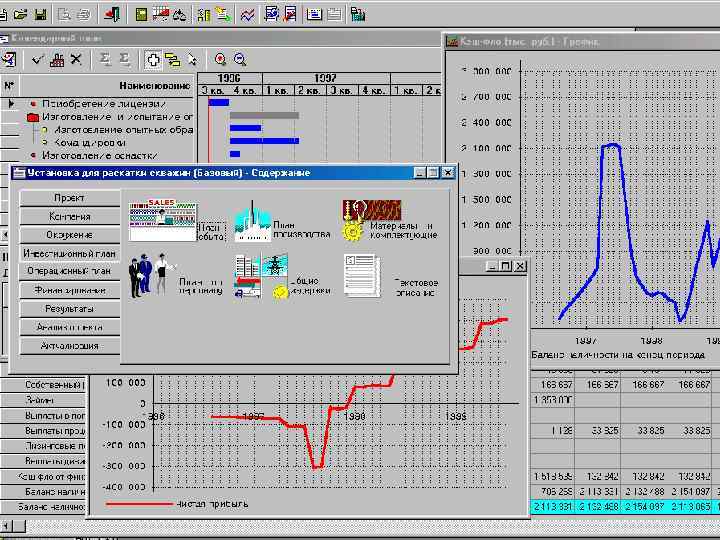This screenshot has height=540, width=720.
Task: Click the X delete icon in the calendar plan toolbar
Action: coord(76,59)
